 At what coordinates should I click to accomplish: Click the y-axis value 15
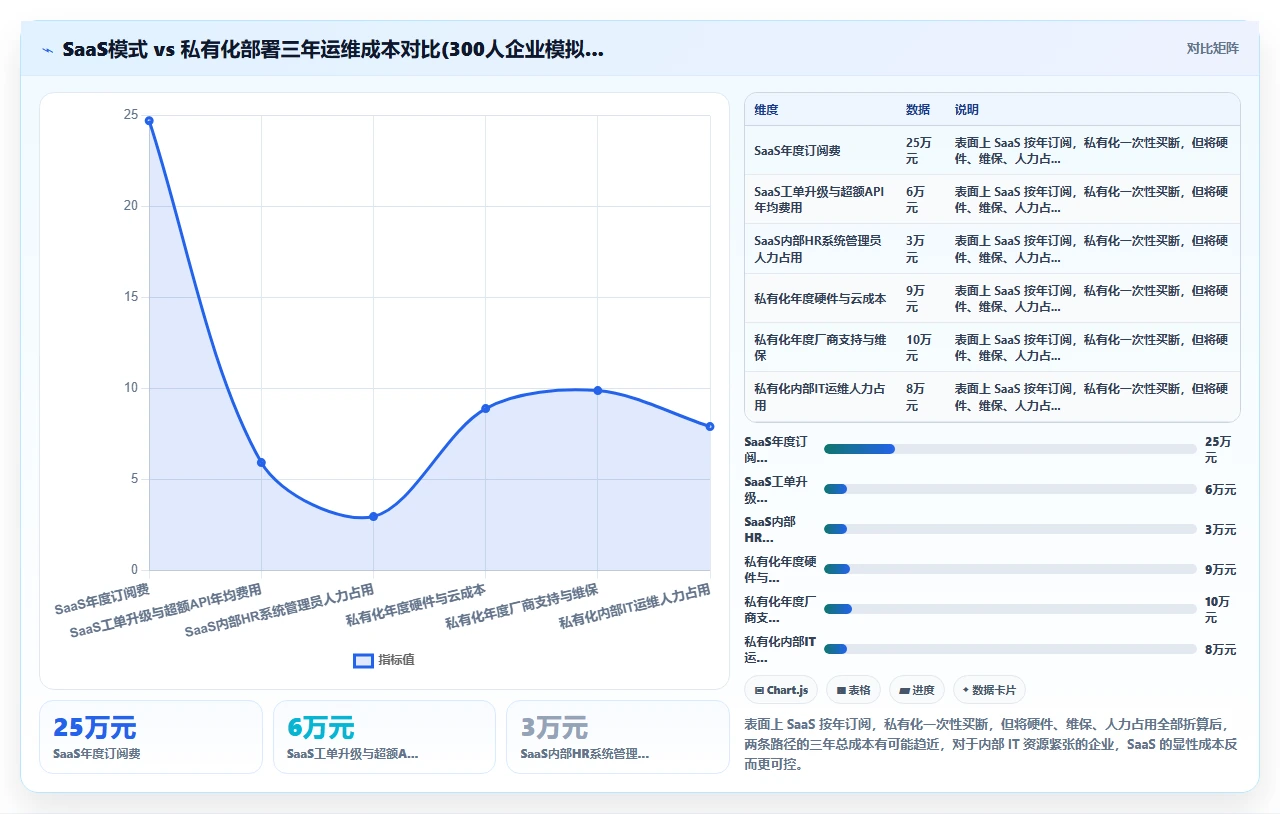(131, 297)
